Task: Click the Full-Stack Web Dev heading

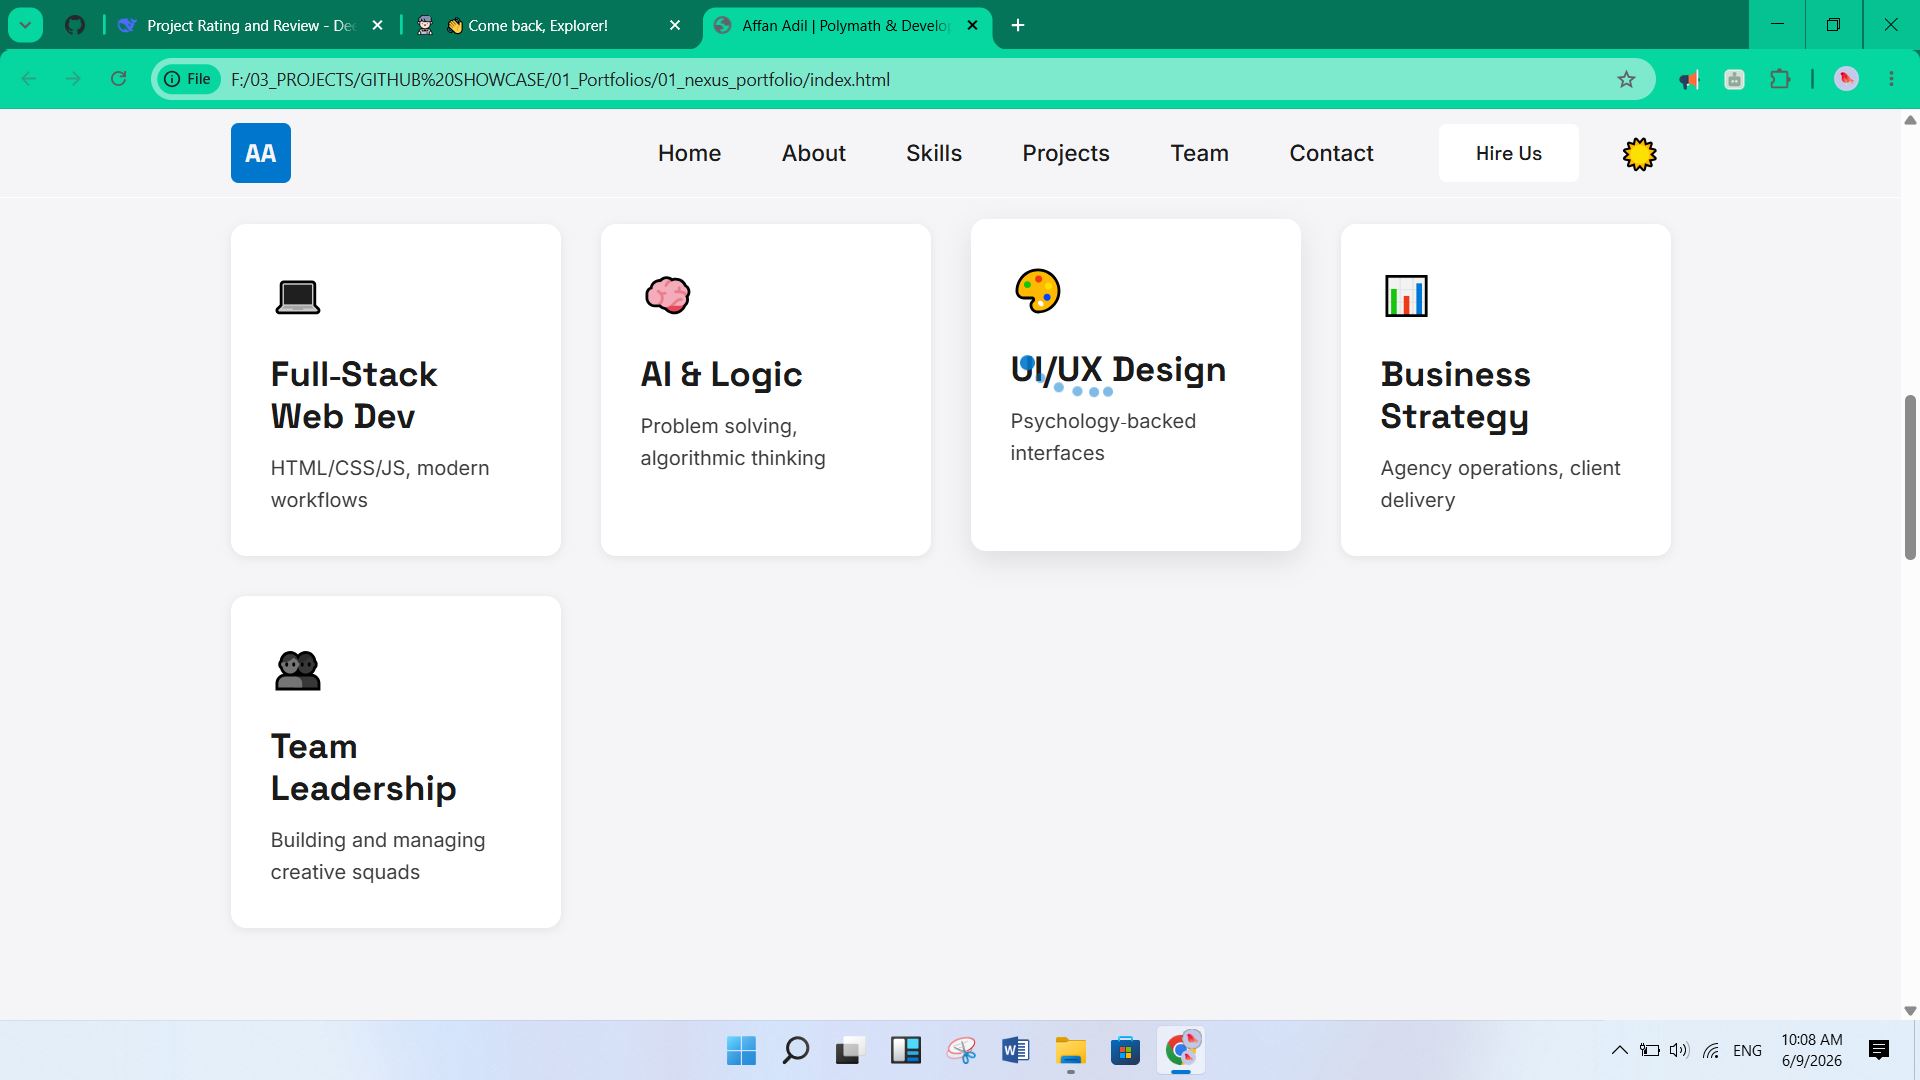Action: [x=354, y=395]
